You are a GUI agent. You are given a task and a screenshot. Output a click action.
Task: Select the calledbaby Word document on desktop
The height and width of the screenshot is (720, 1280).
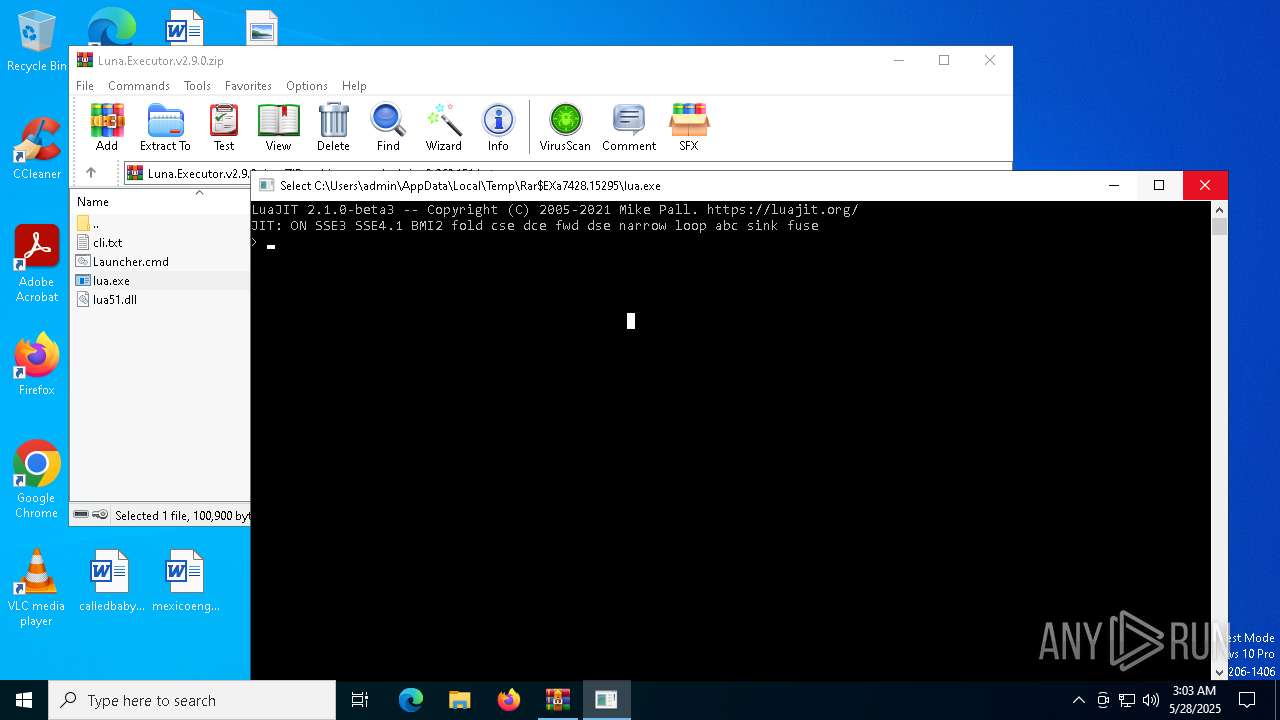pos(111,580)
